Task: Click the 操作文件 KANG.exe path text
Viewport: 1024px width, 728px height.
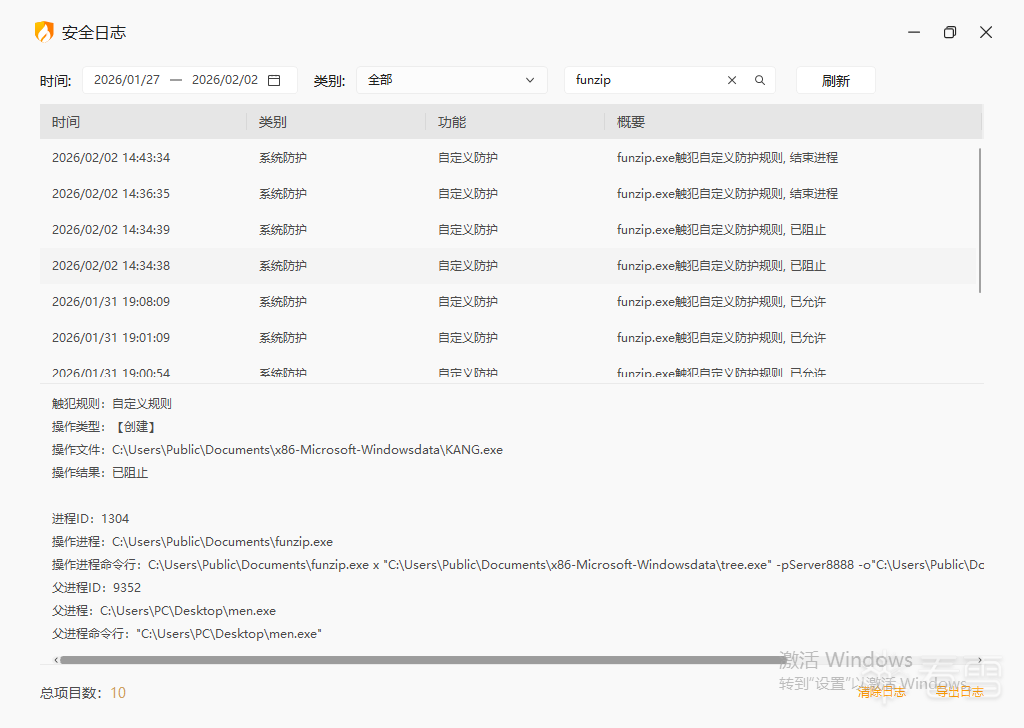Action: [x=307, y=450]
